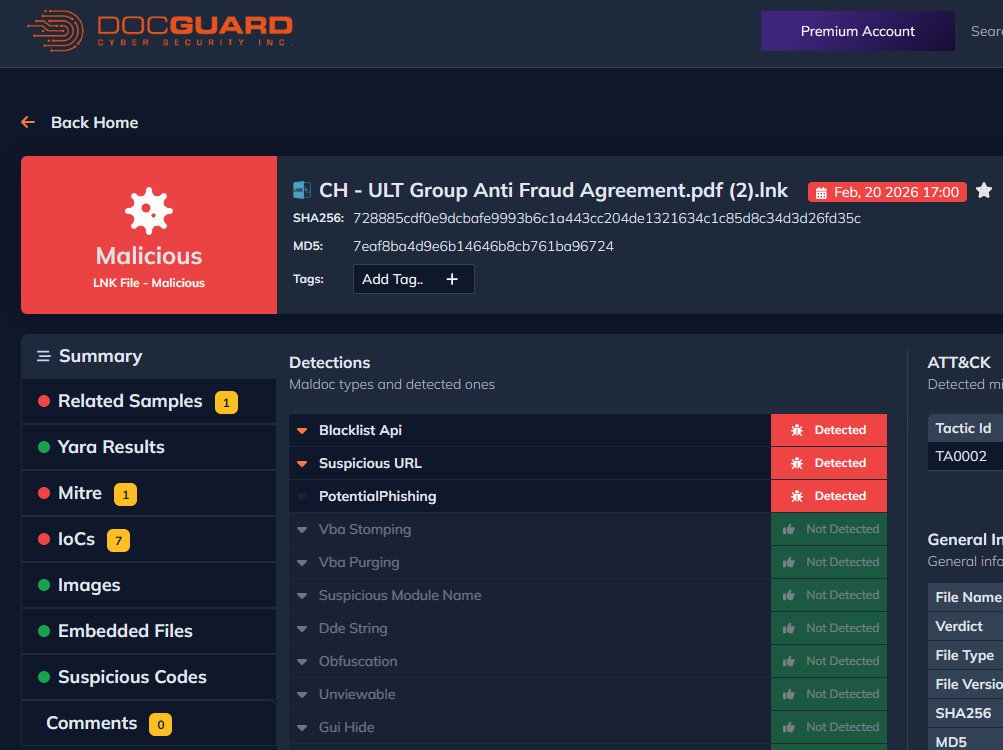Click thumbs-up icon for Vba Stomping
The image size is (1003, 750).
click(789, 529)
